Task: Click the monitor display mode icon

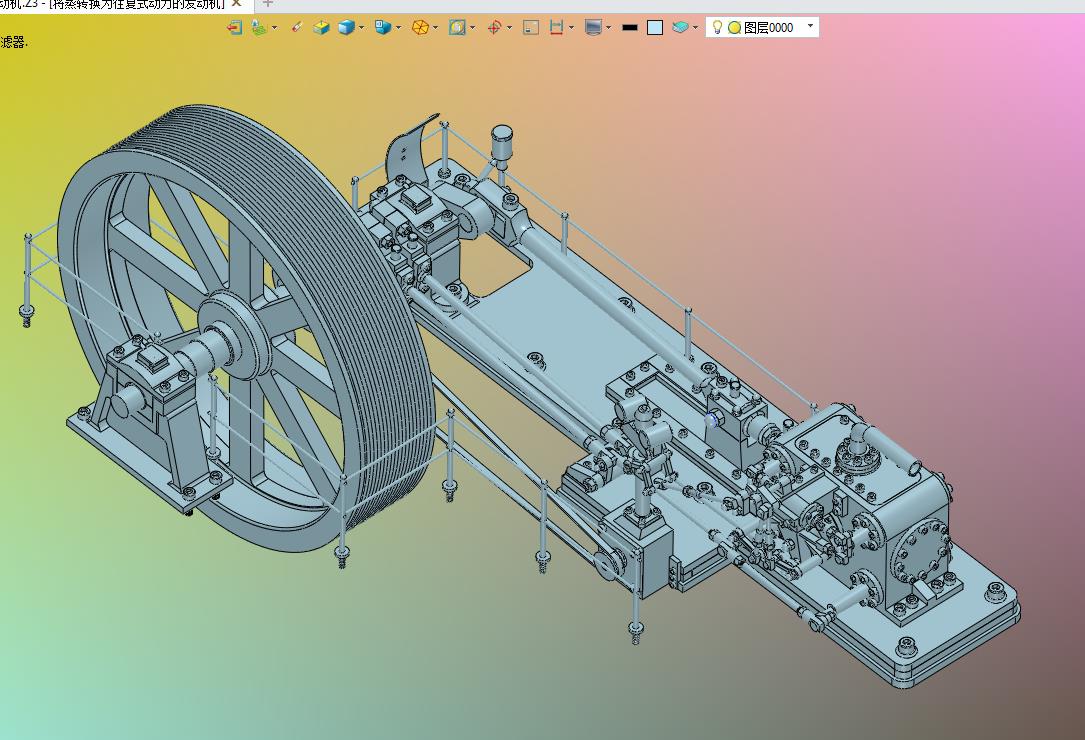Action: [x=593, y=28]
